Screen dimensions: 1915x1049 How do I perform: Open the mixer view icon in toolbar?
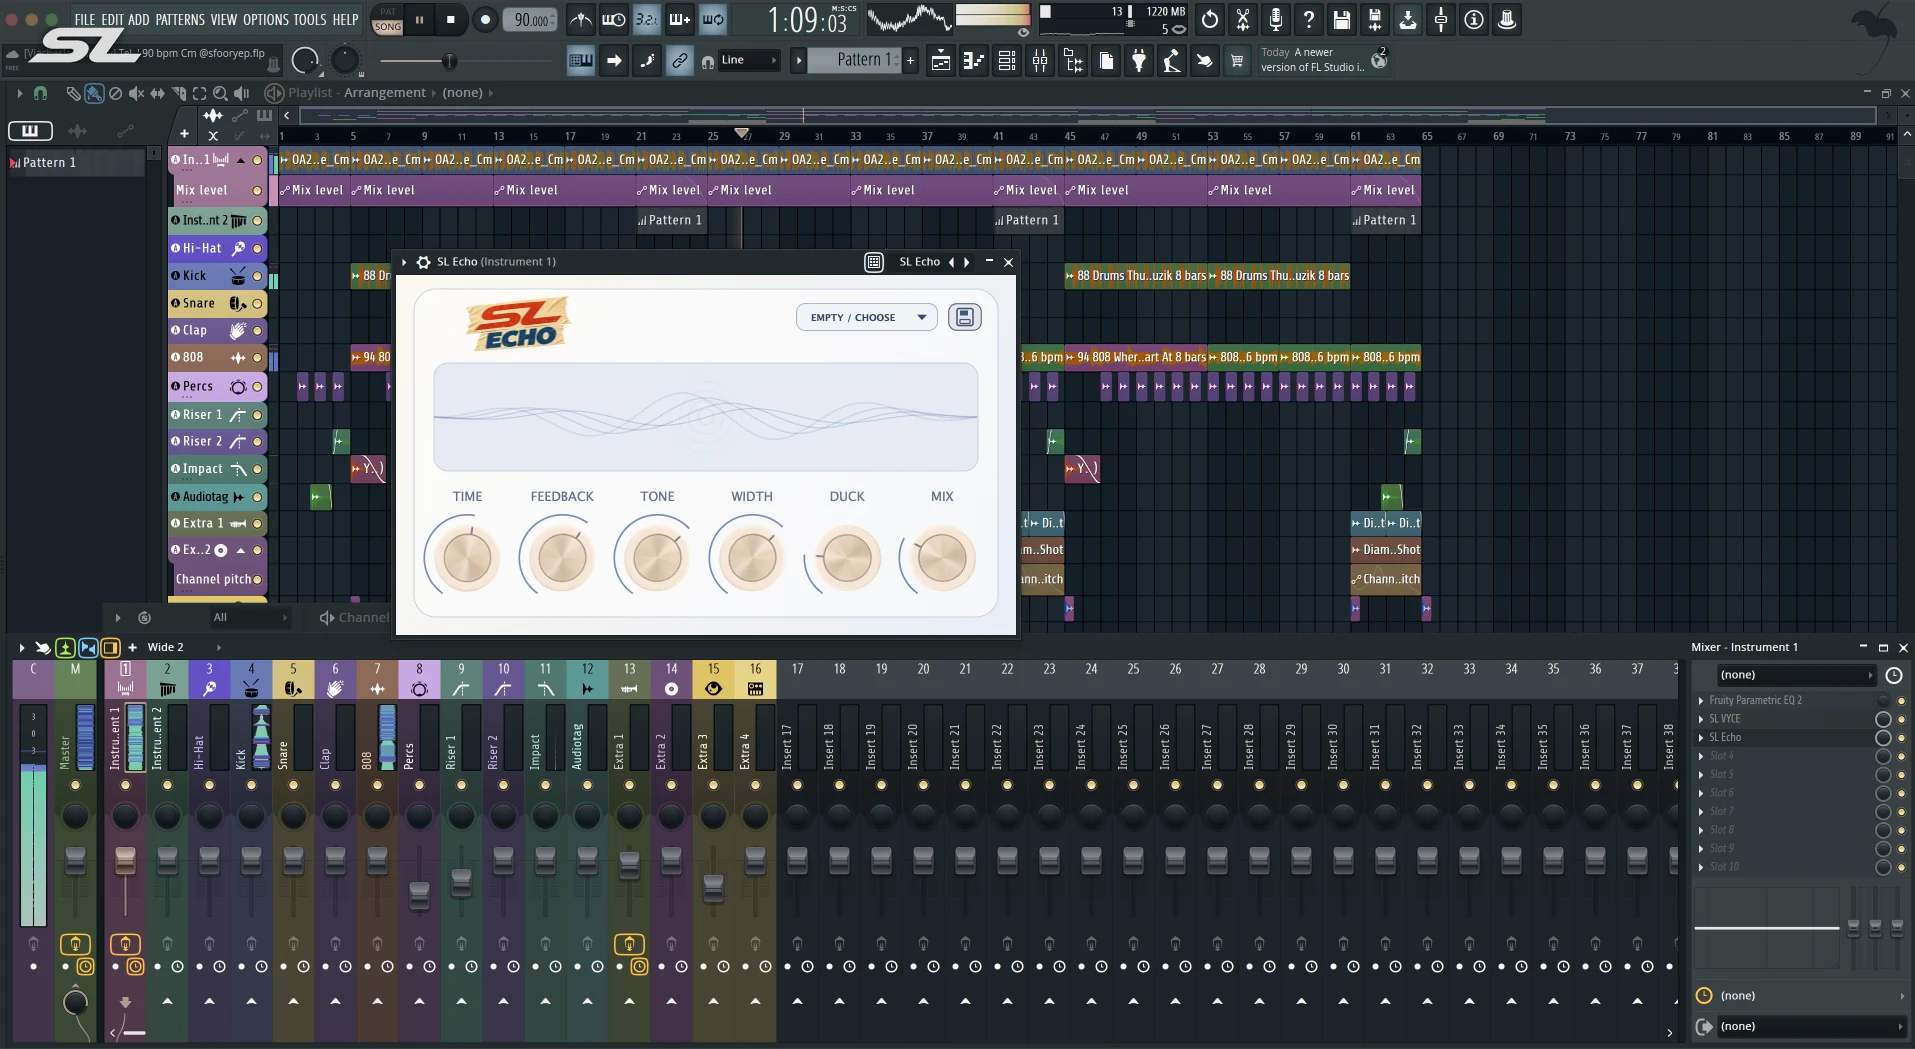tap(1040, 61)
